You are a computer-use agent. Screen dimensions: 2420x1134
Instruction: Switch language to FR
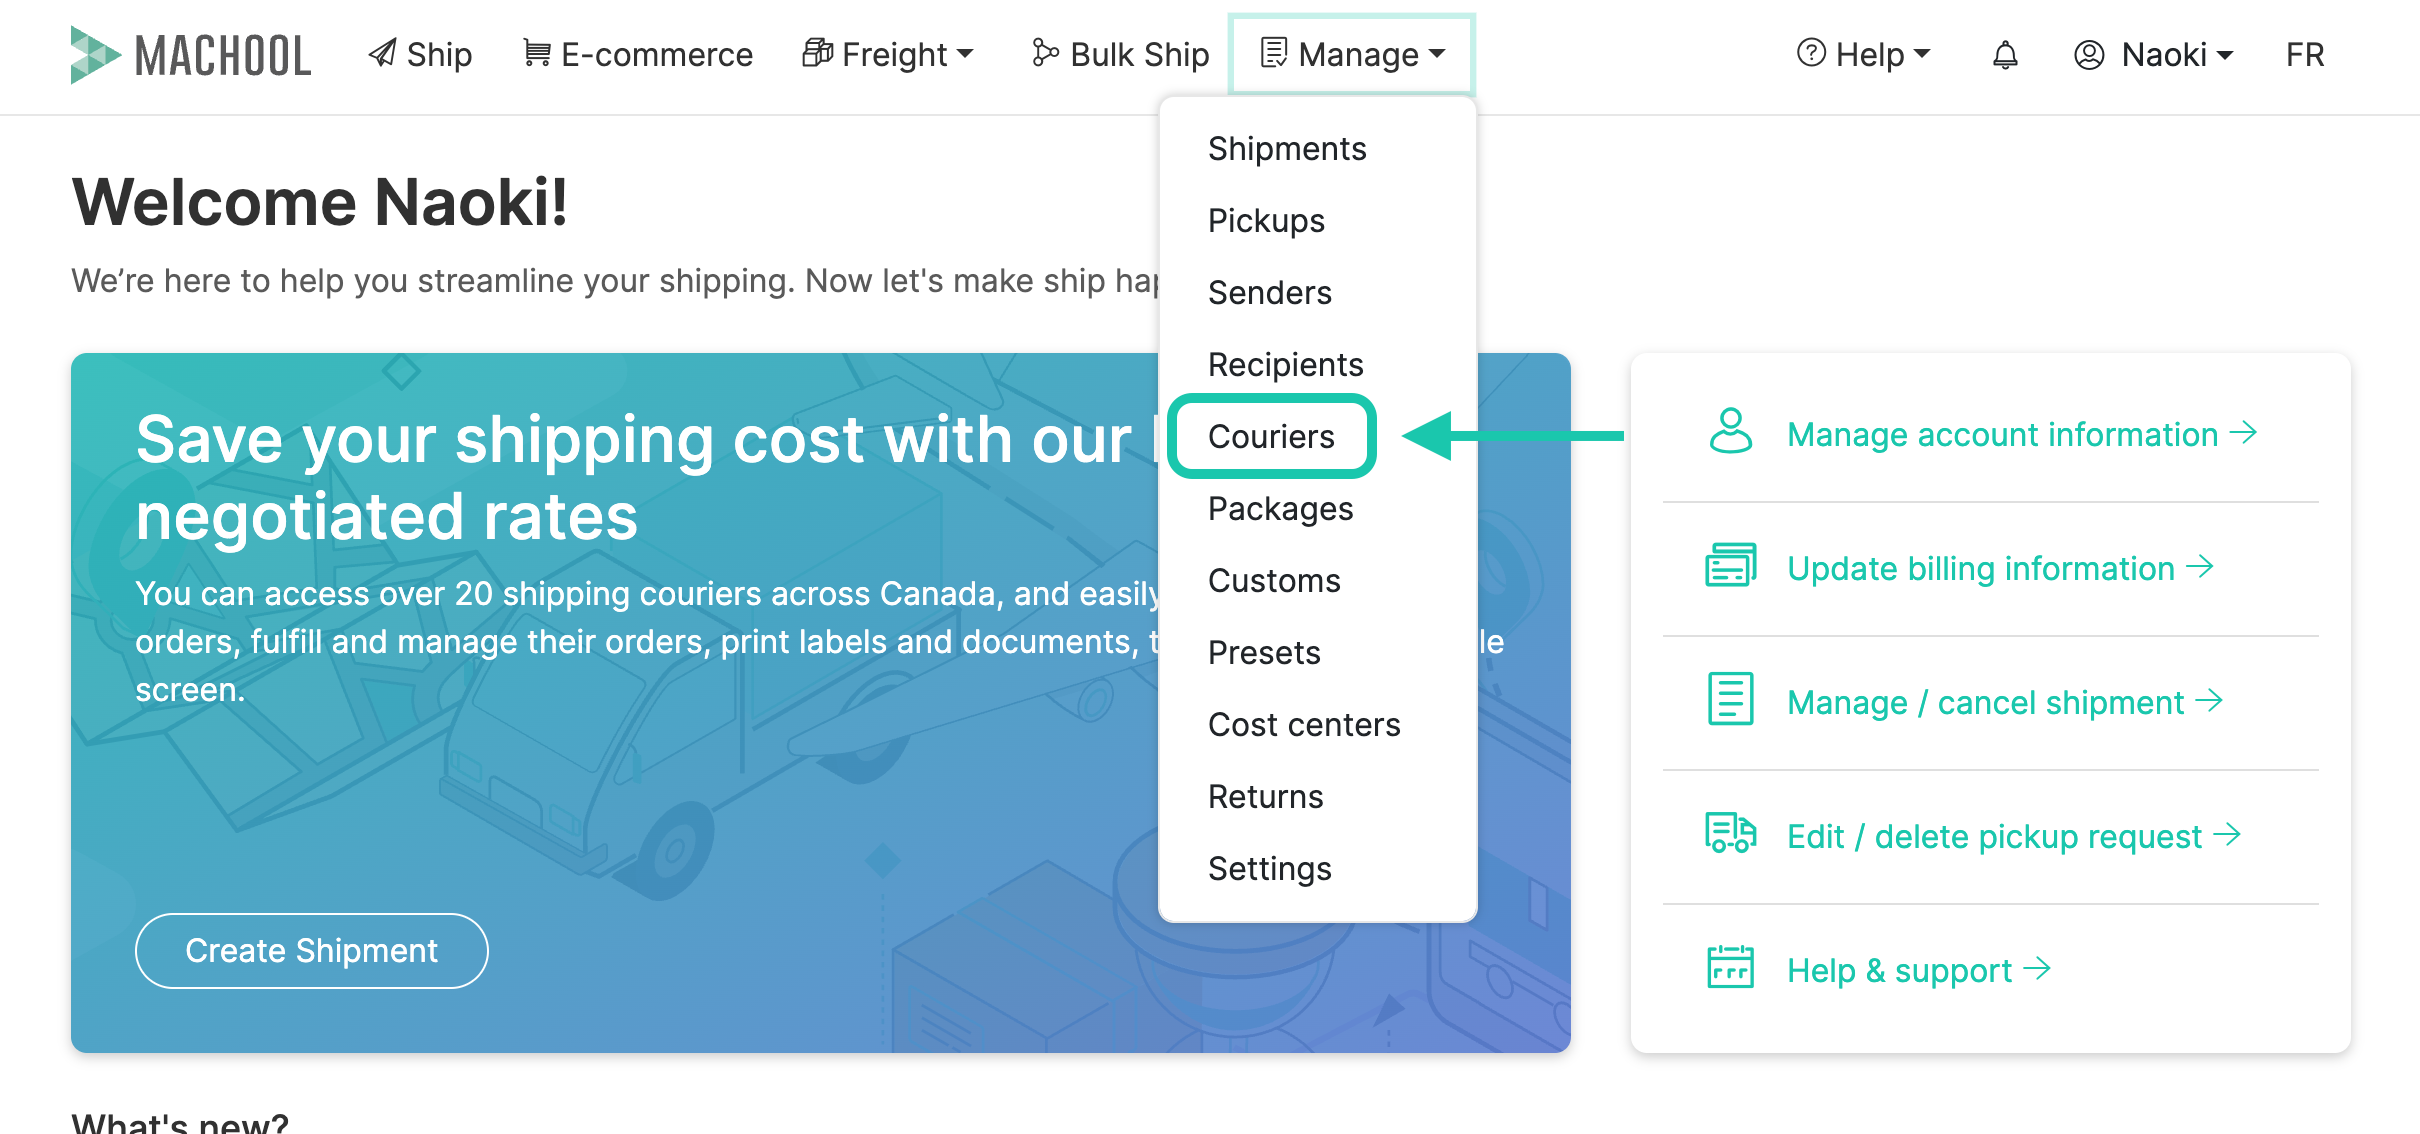pos(2305,54)
